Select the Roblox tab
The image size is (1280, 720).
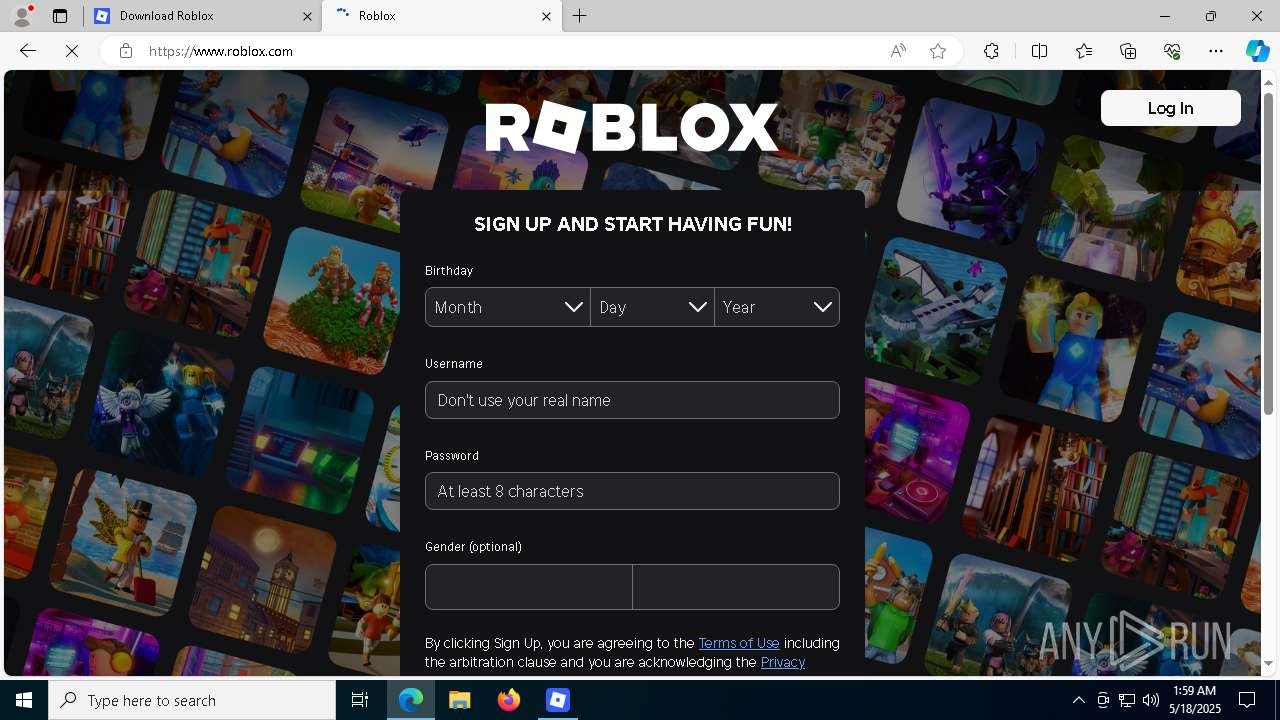442,16
